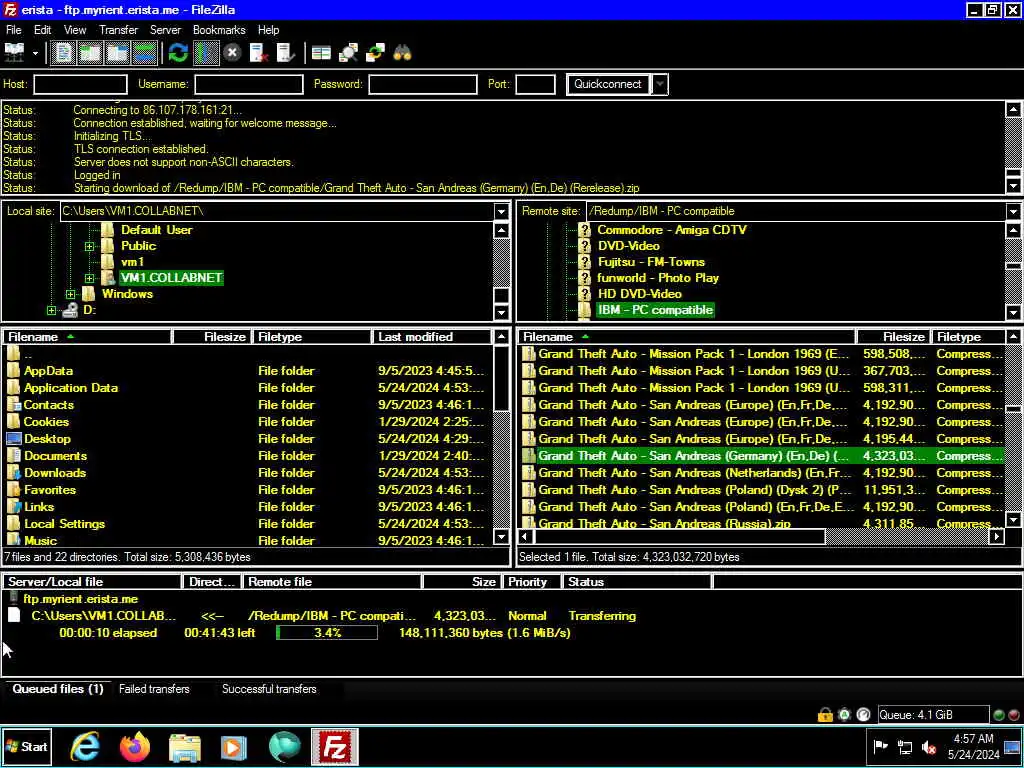Open the Bookmarks menu
Screen dimensions: 1024x768
pos(219,30)
